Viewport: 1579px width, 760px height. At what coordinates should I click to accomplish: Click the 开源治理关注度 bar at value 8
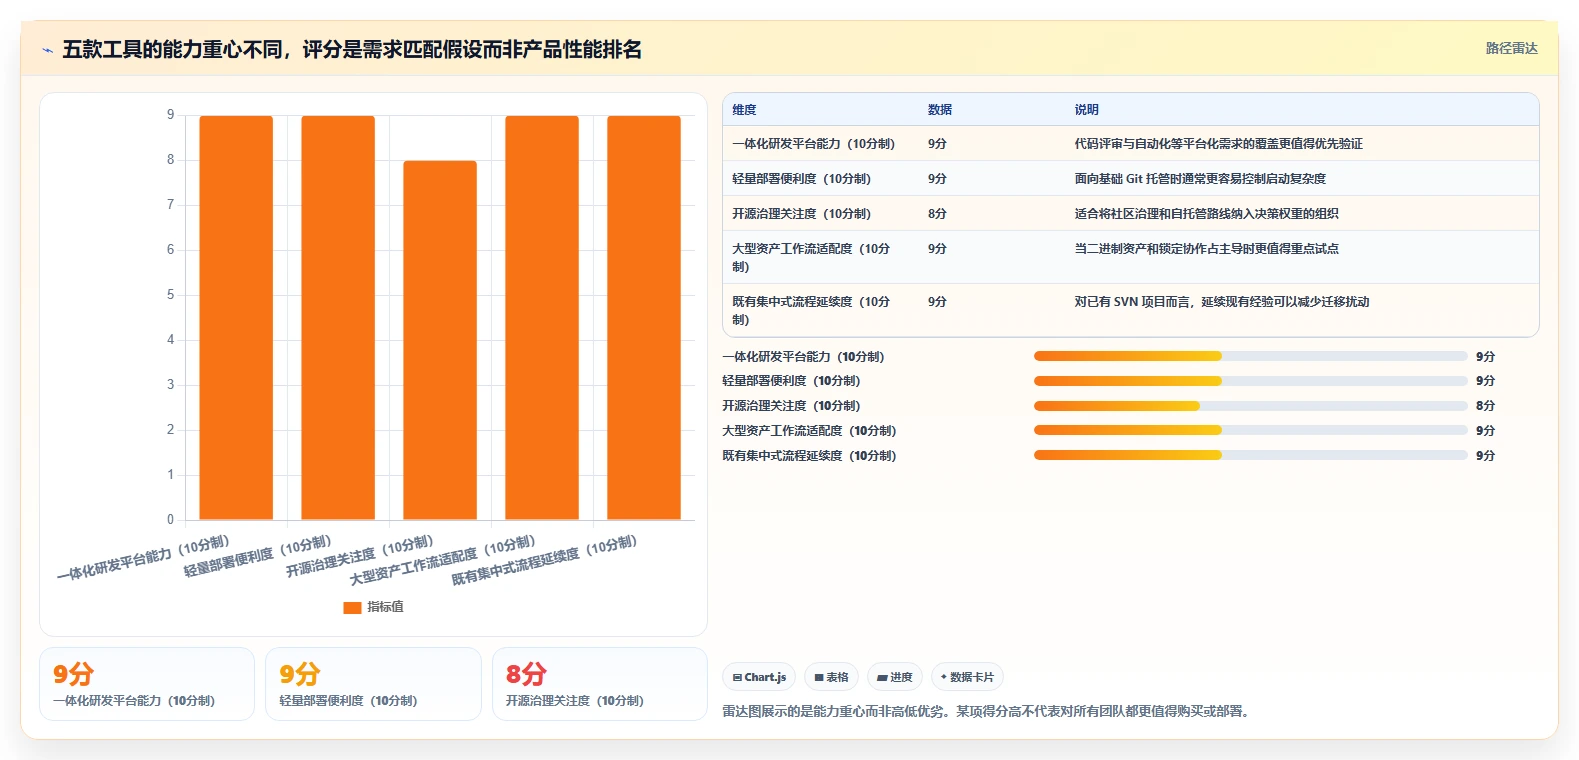pyautogui.click(x=440, y=340)
